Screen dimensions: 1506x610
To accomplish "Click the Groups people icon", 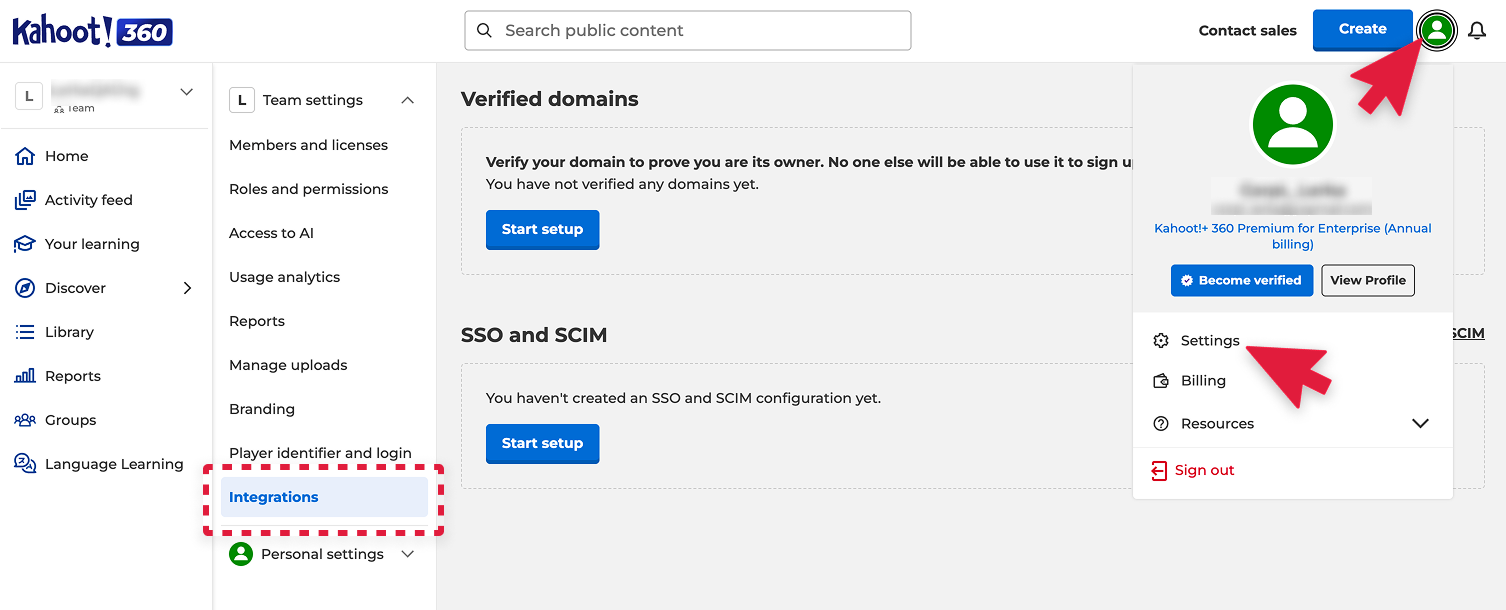I will (x=25, y=420).
